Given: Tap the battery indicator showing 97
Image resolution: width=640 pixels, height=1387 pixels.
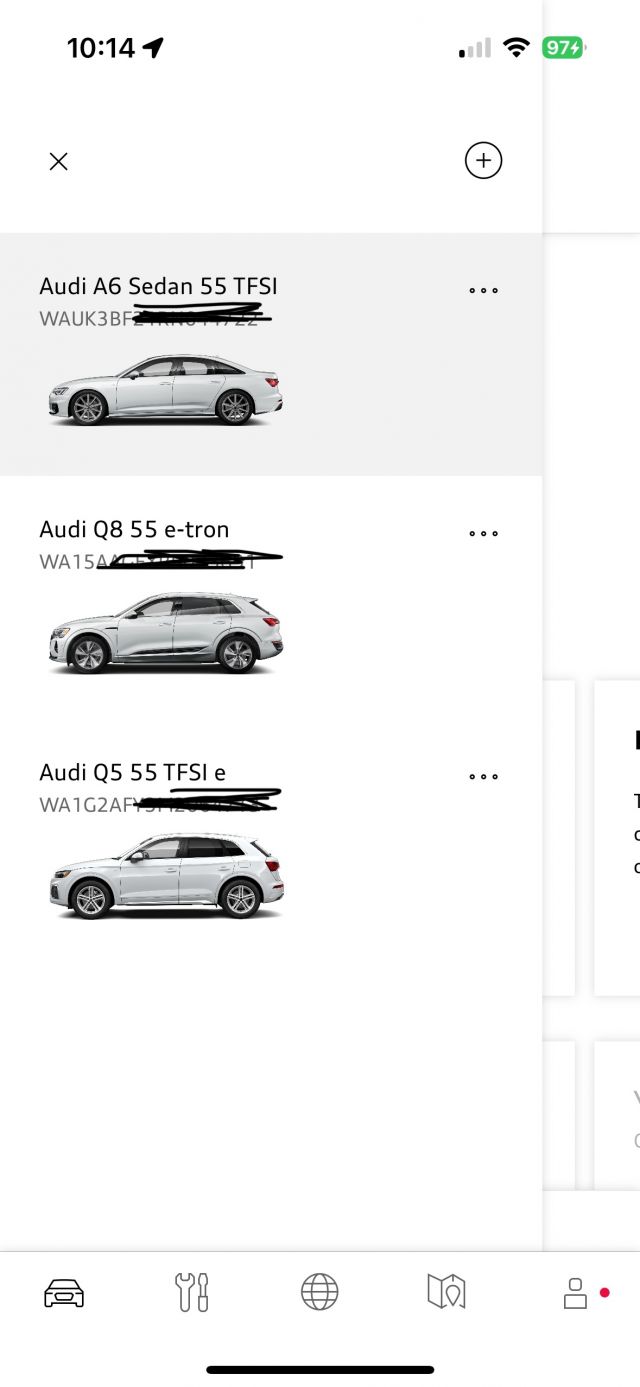Looking at the screenshot, I should (x=564, y=48).
